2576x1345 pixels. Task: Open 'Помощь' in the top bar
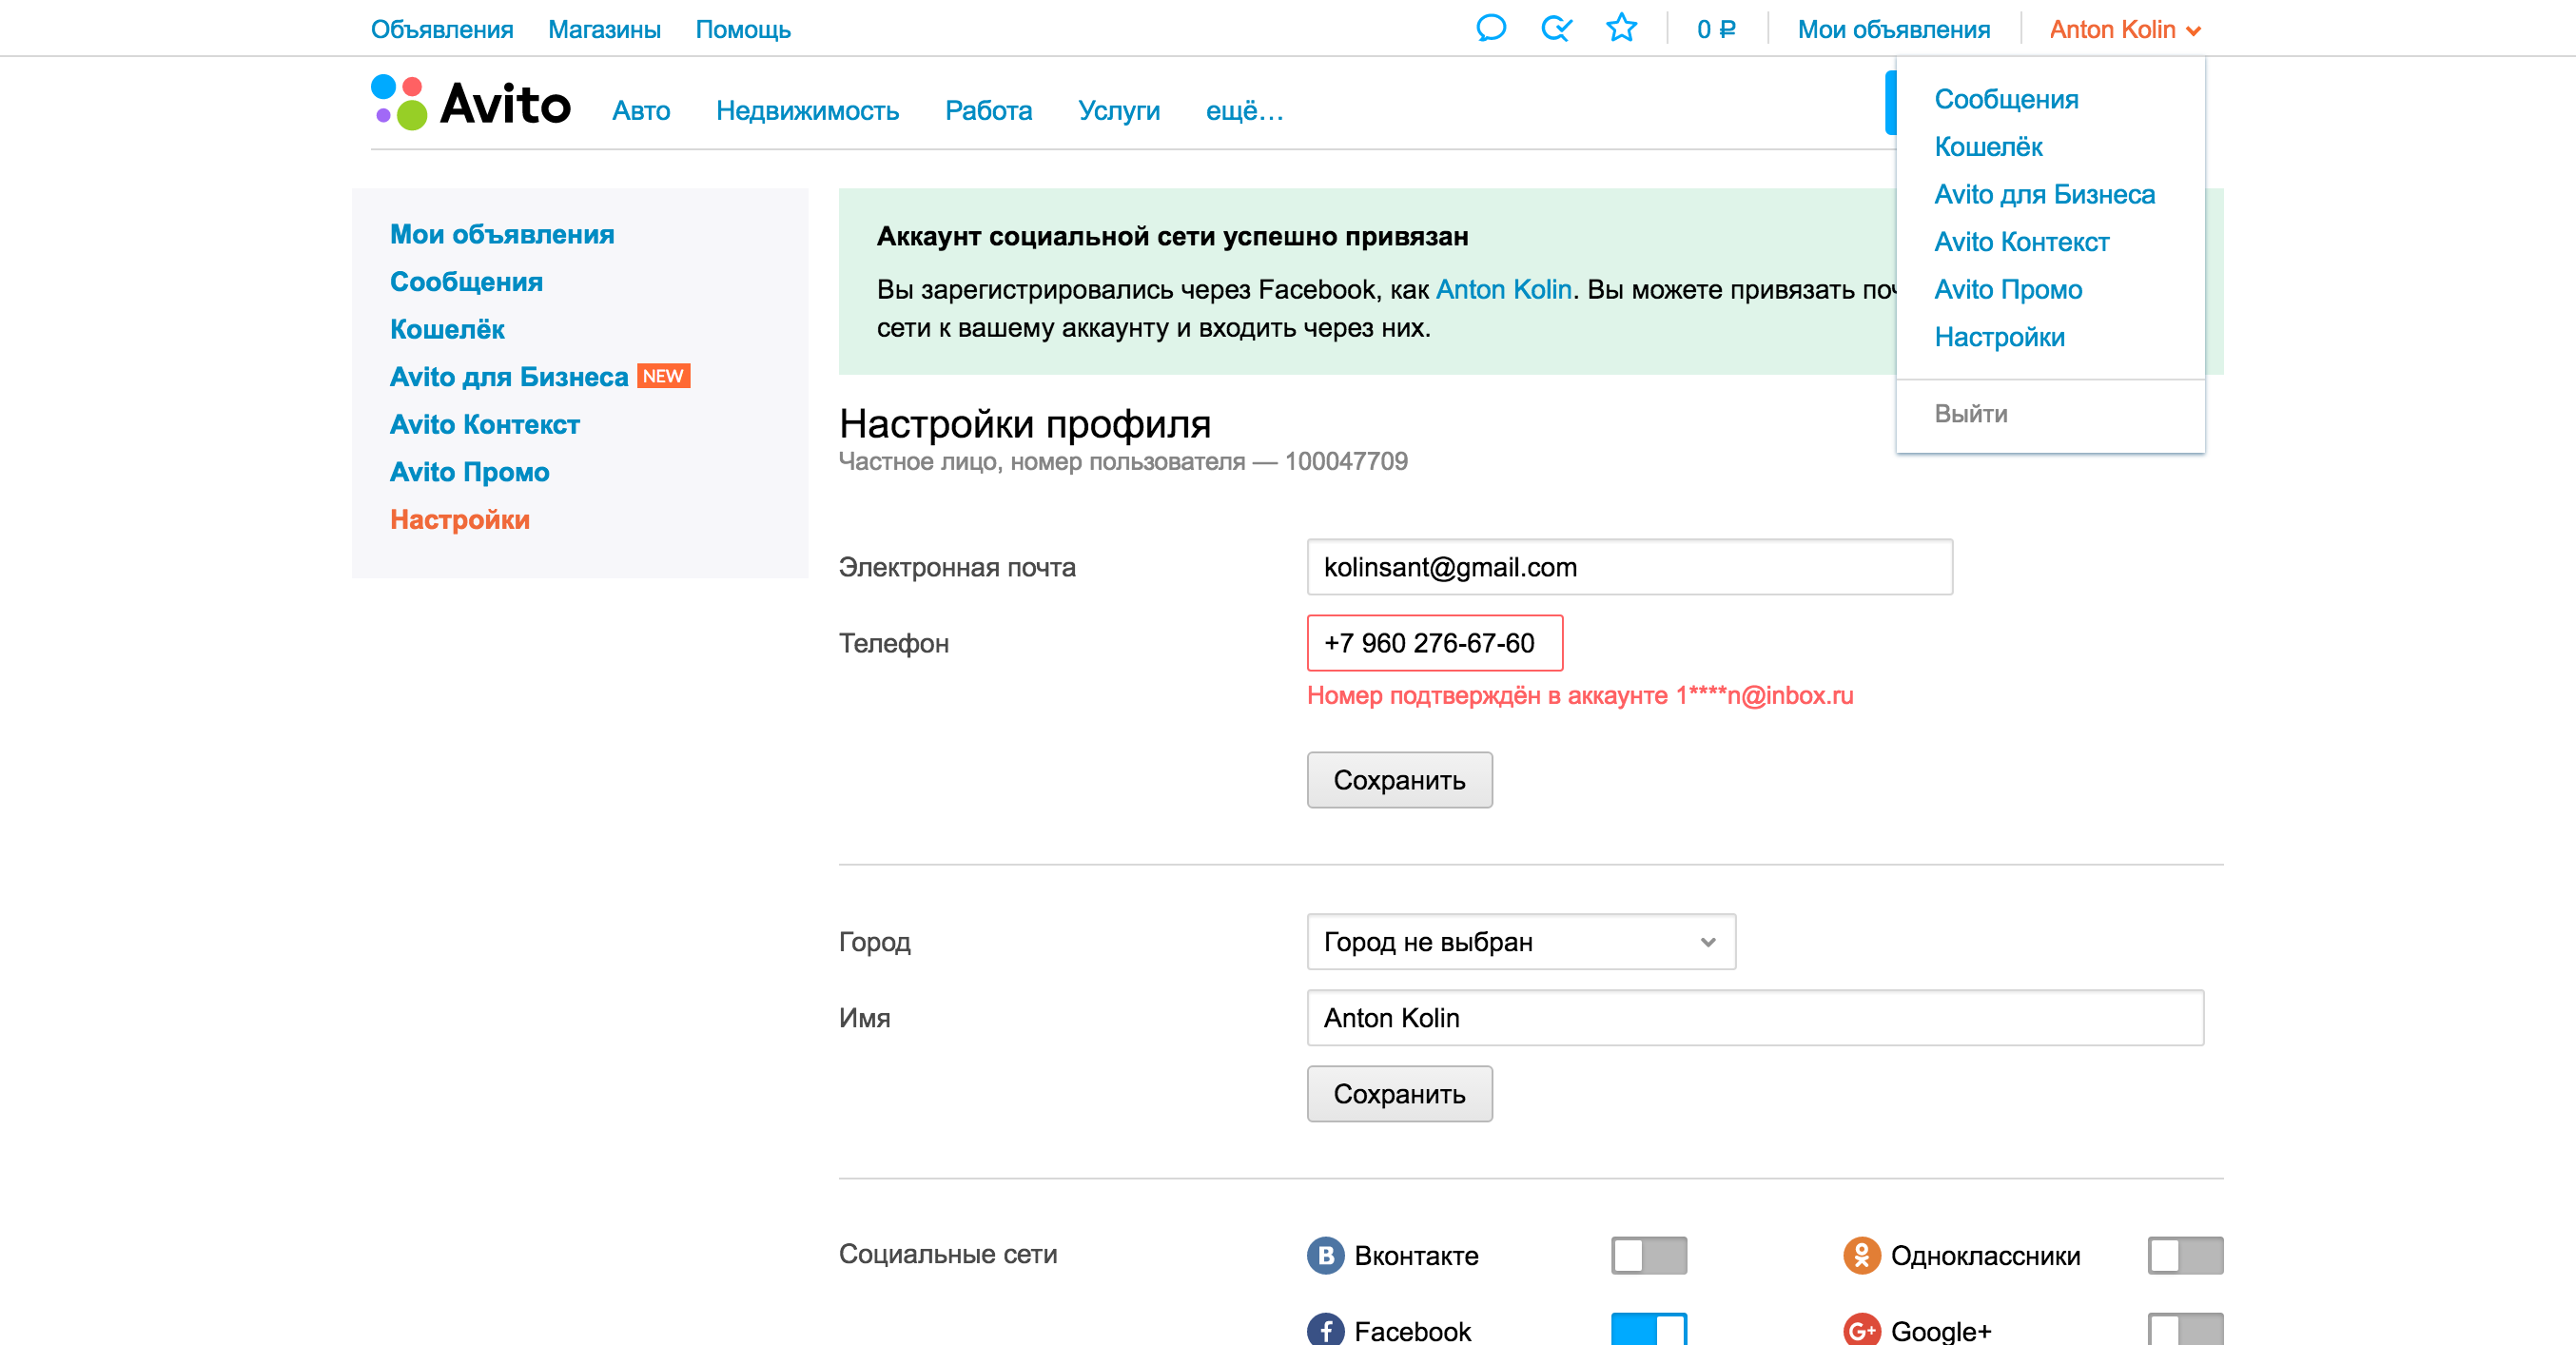[x=743, y=30]
